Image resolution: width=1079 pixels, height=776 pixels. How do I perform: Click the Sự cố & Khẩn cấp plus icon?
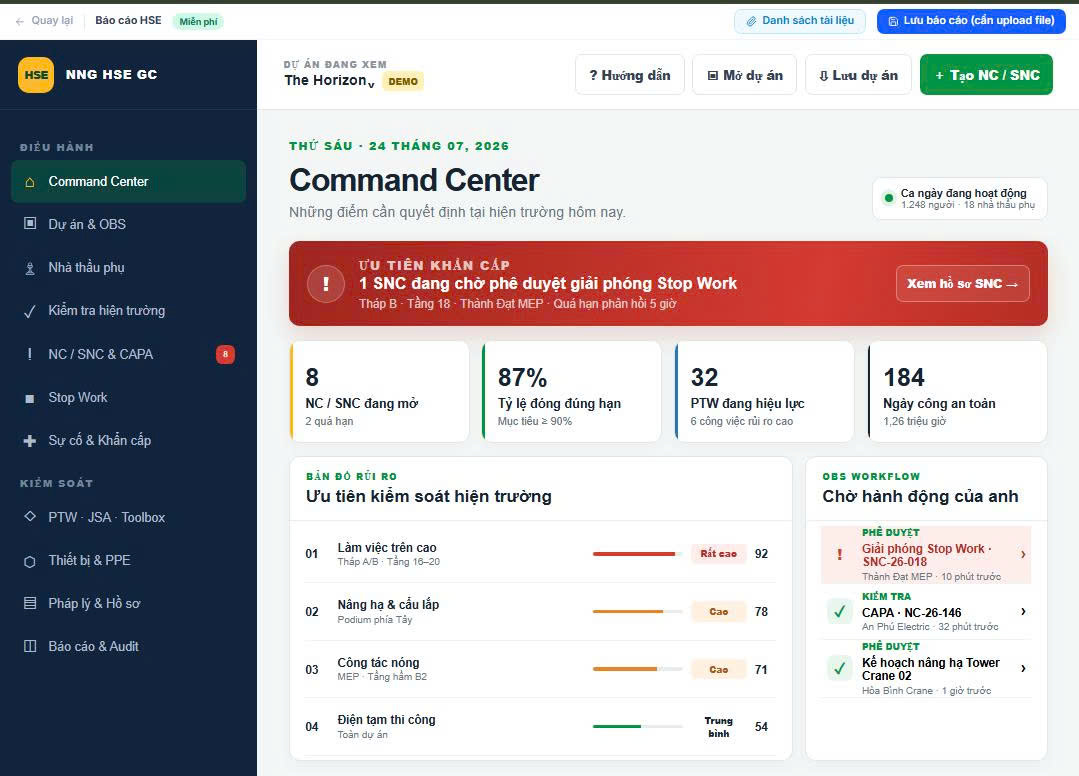coord(30,441)
